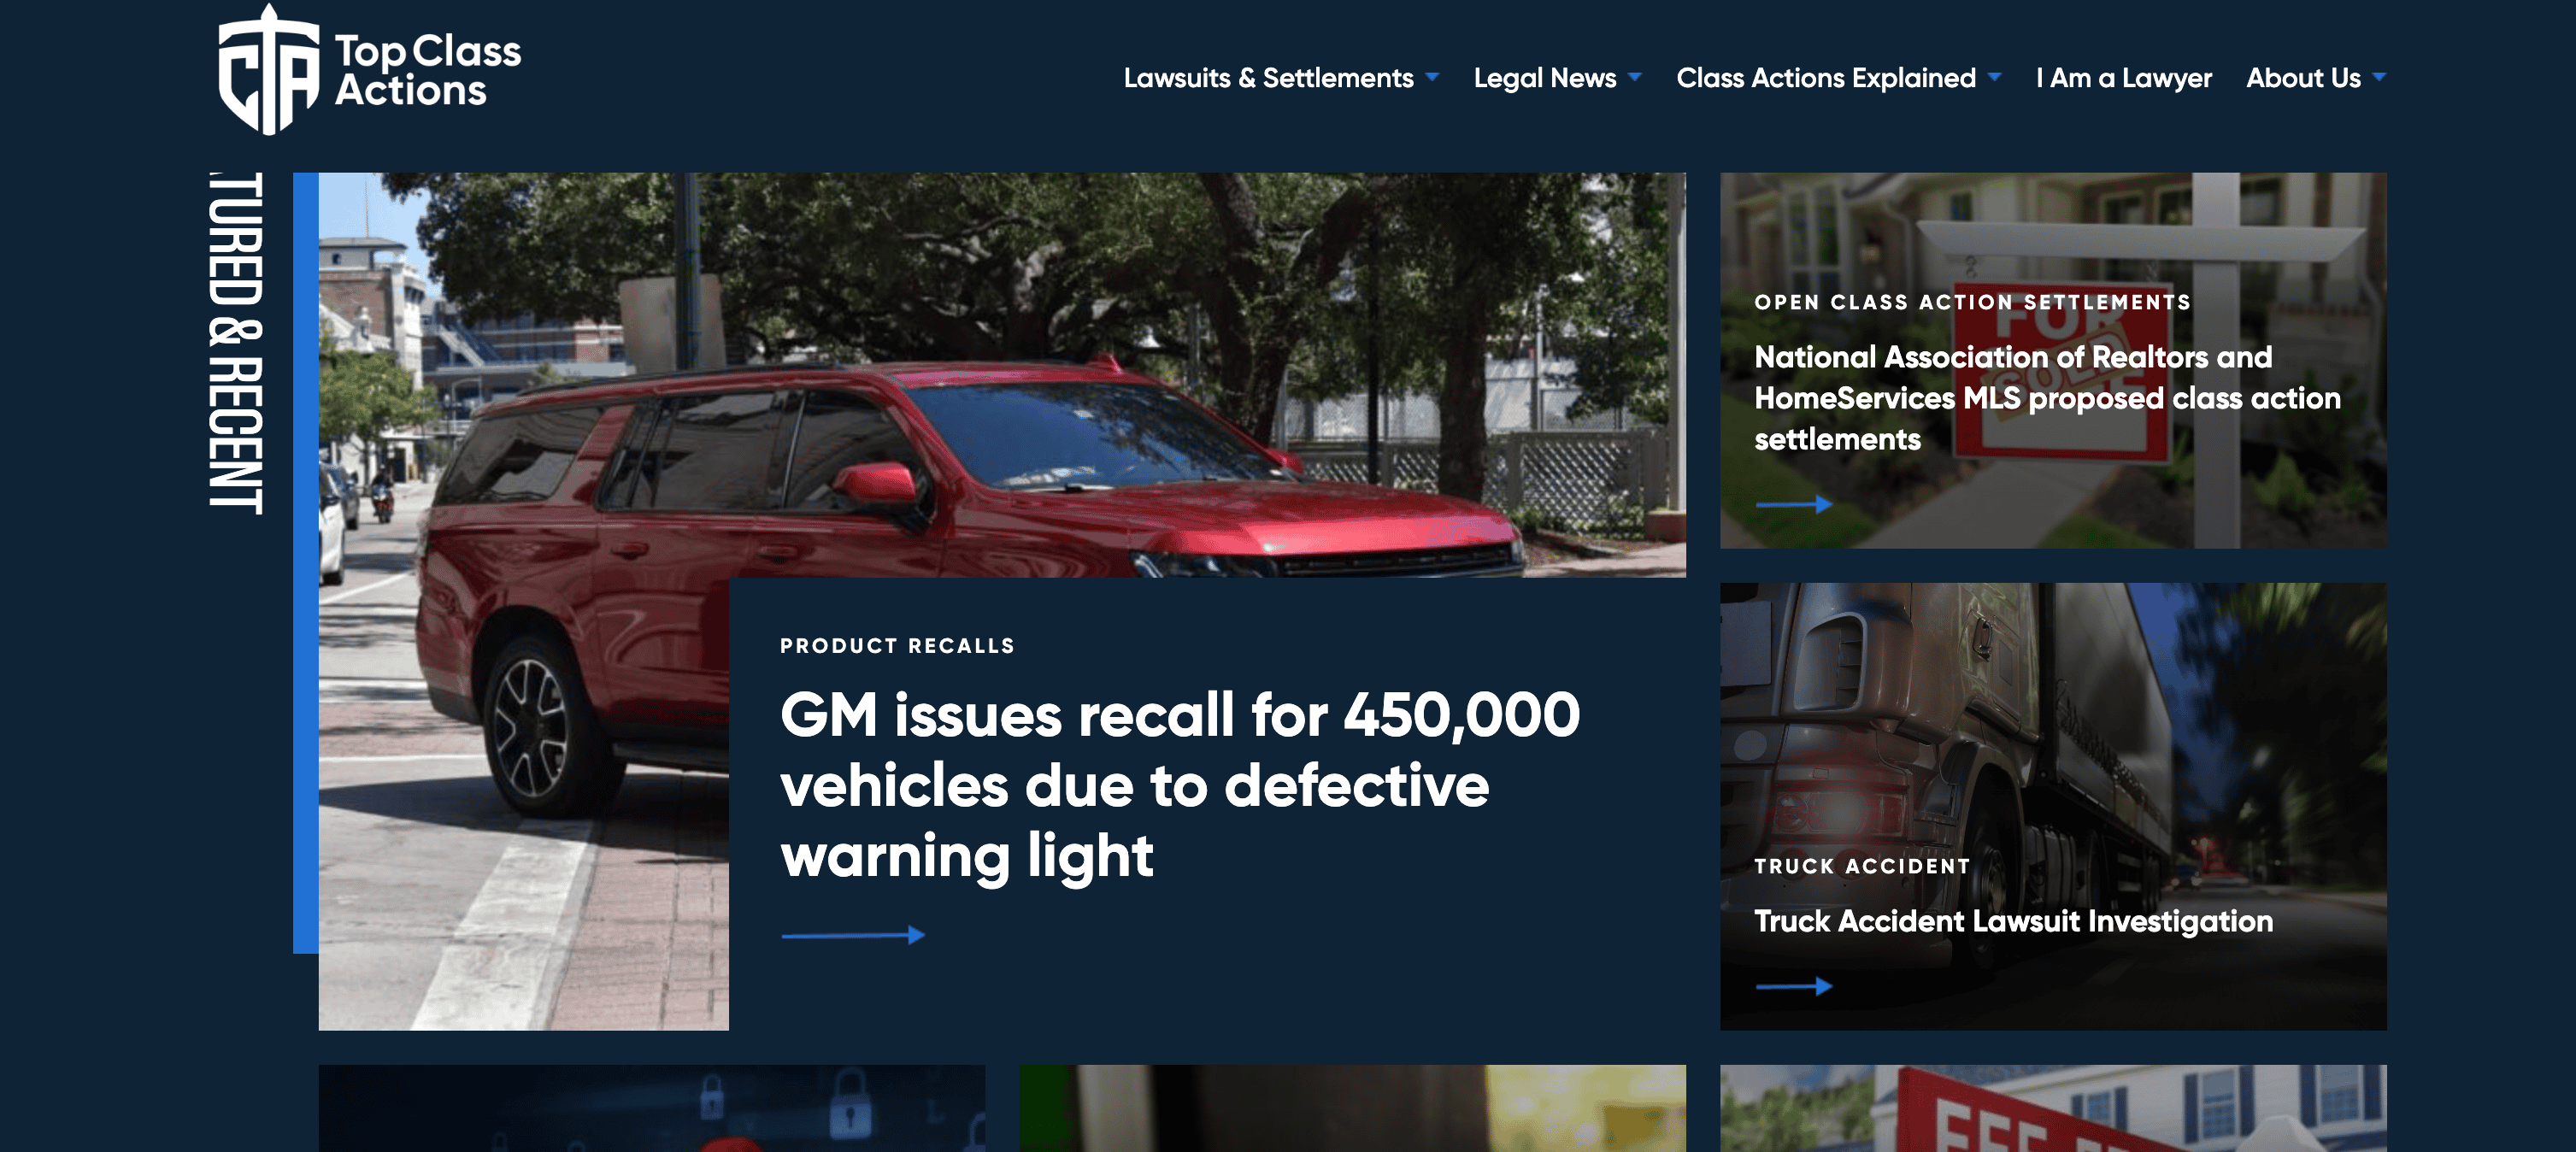Expand the About Us dropdown arrow
This screenshot has width=2576, height=1152.
[2379, 77]
